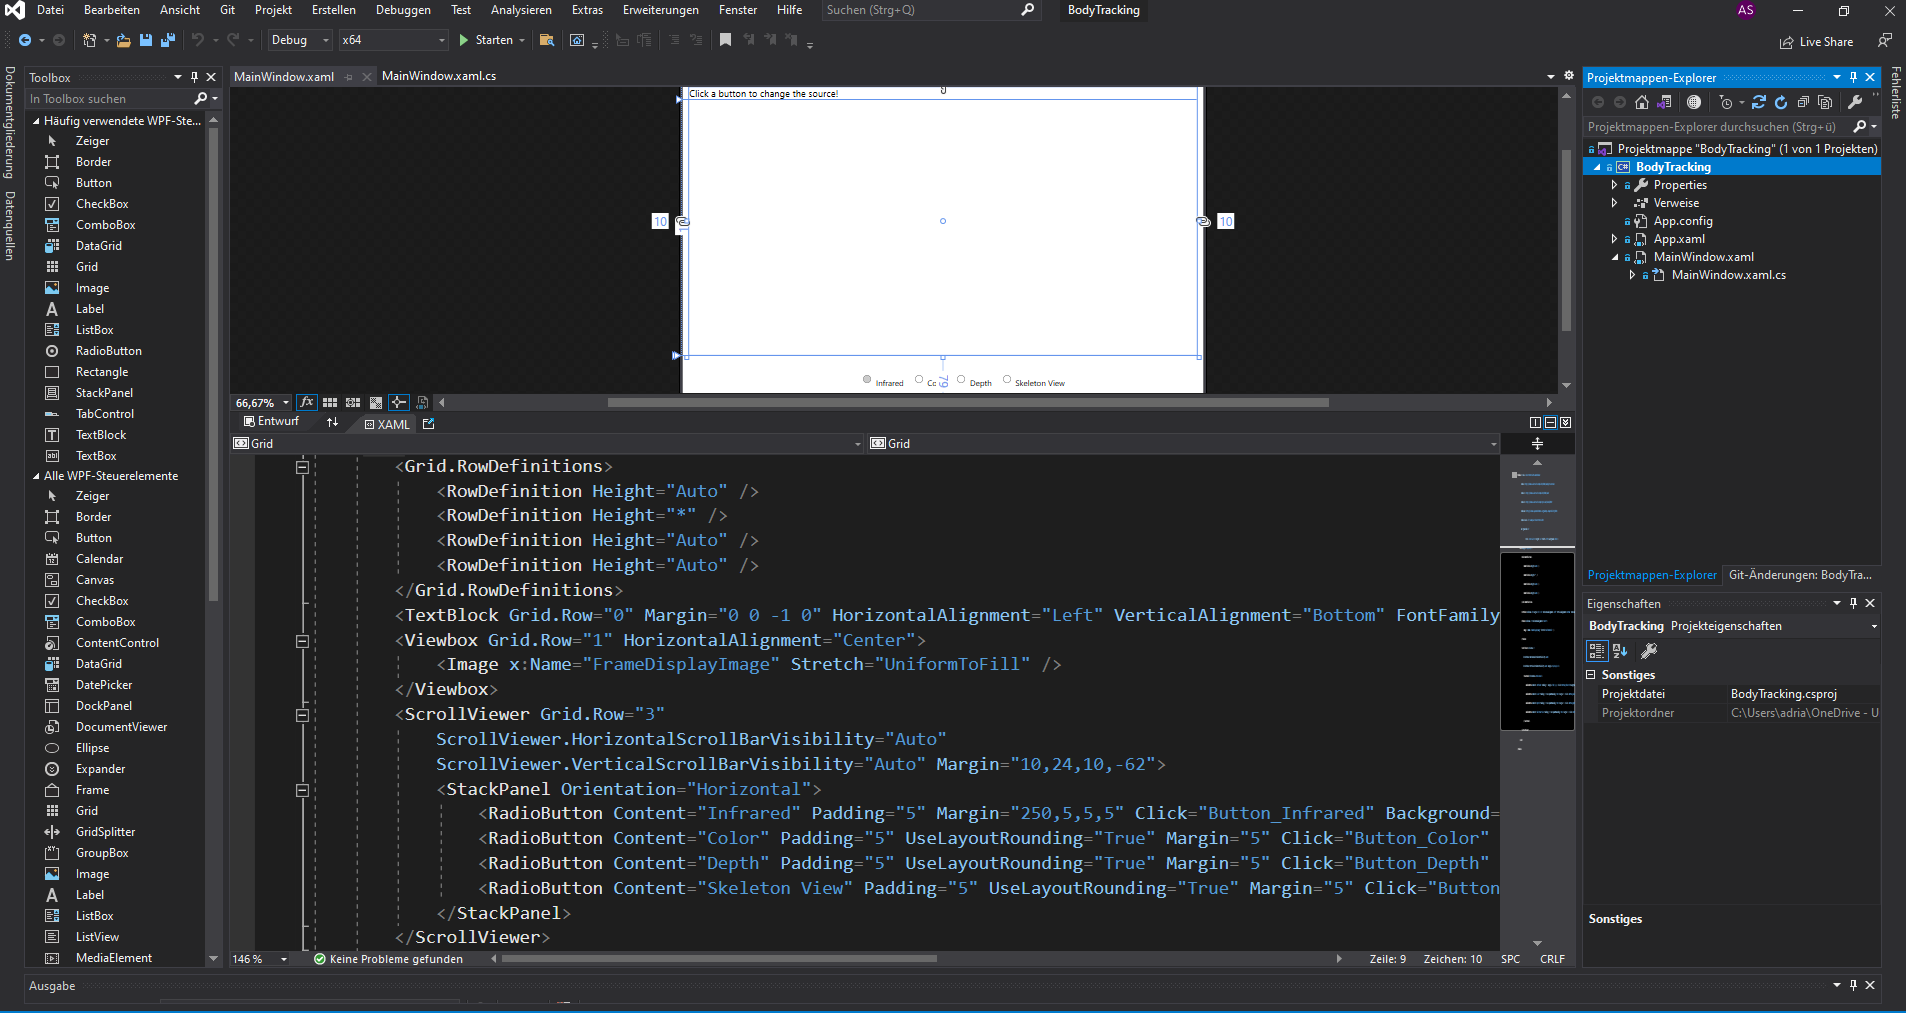1906x1013 pixels.
Task: Pin the Eigenschaften panel
Action: (1853, 603)
